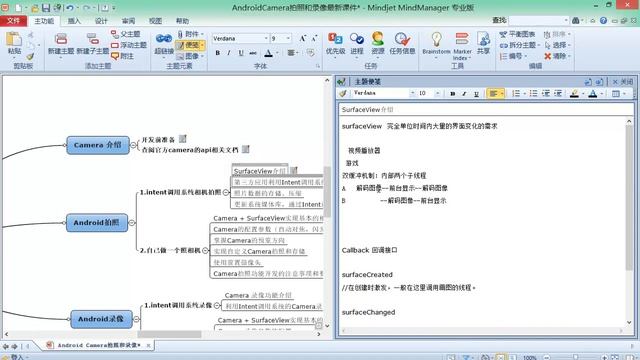The height and width of the screenshot is (360, 640).
Task: Switch to the Review (审阅) ribbon tab
Action: [x=128, y=21]
